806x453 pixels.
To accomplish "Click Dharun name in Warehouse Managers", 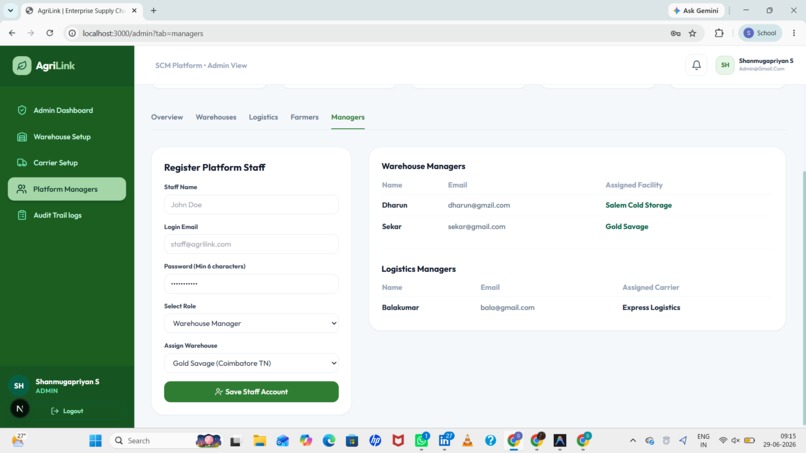I will pyautogui.click(x=394, y=205).
